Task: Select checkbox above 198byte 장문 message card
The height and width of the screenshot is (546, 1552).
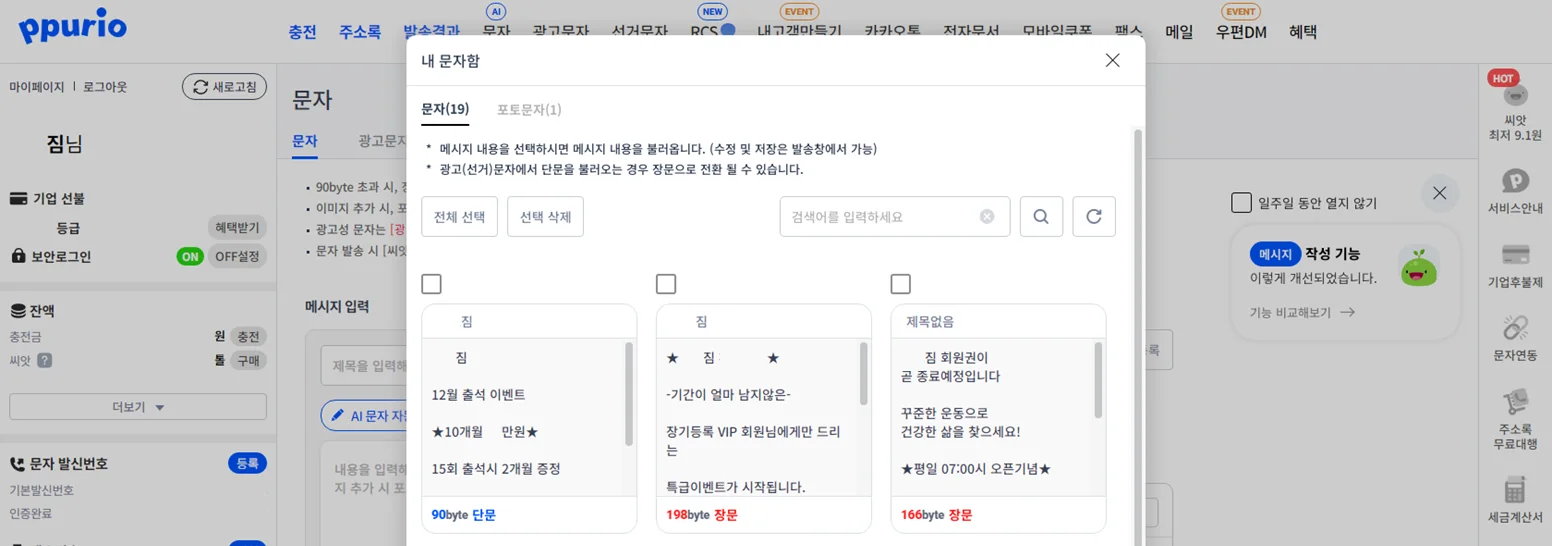Action: 666,284
